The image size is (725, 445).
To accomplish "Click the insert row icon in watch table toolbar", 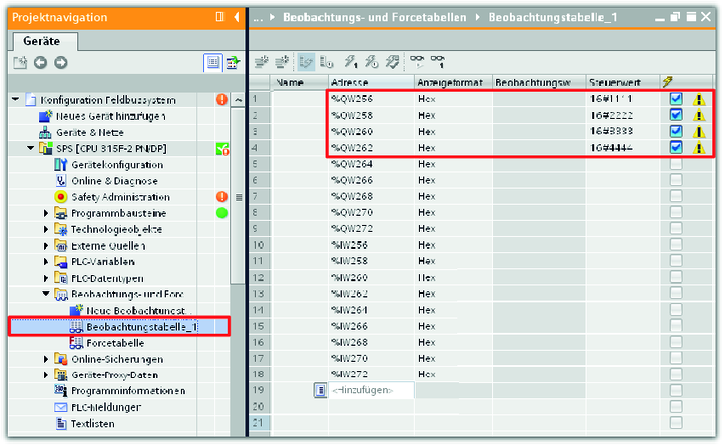I will (264, 62).
